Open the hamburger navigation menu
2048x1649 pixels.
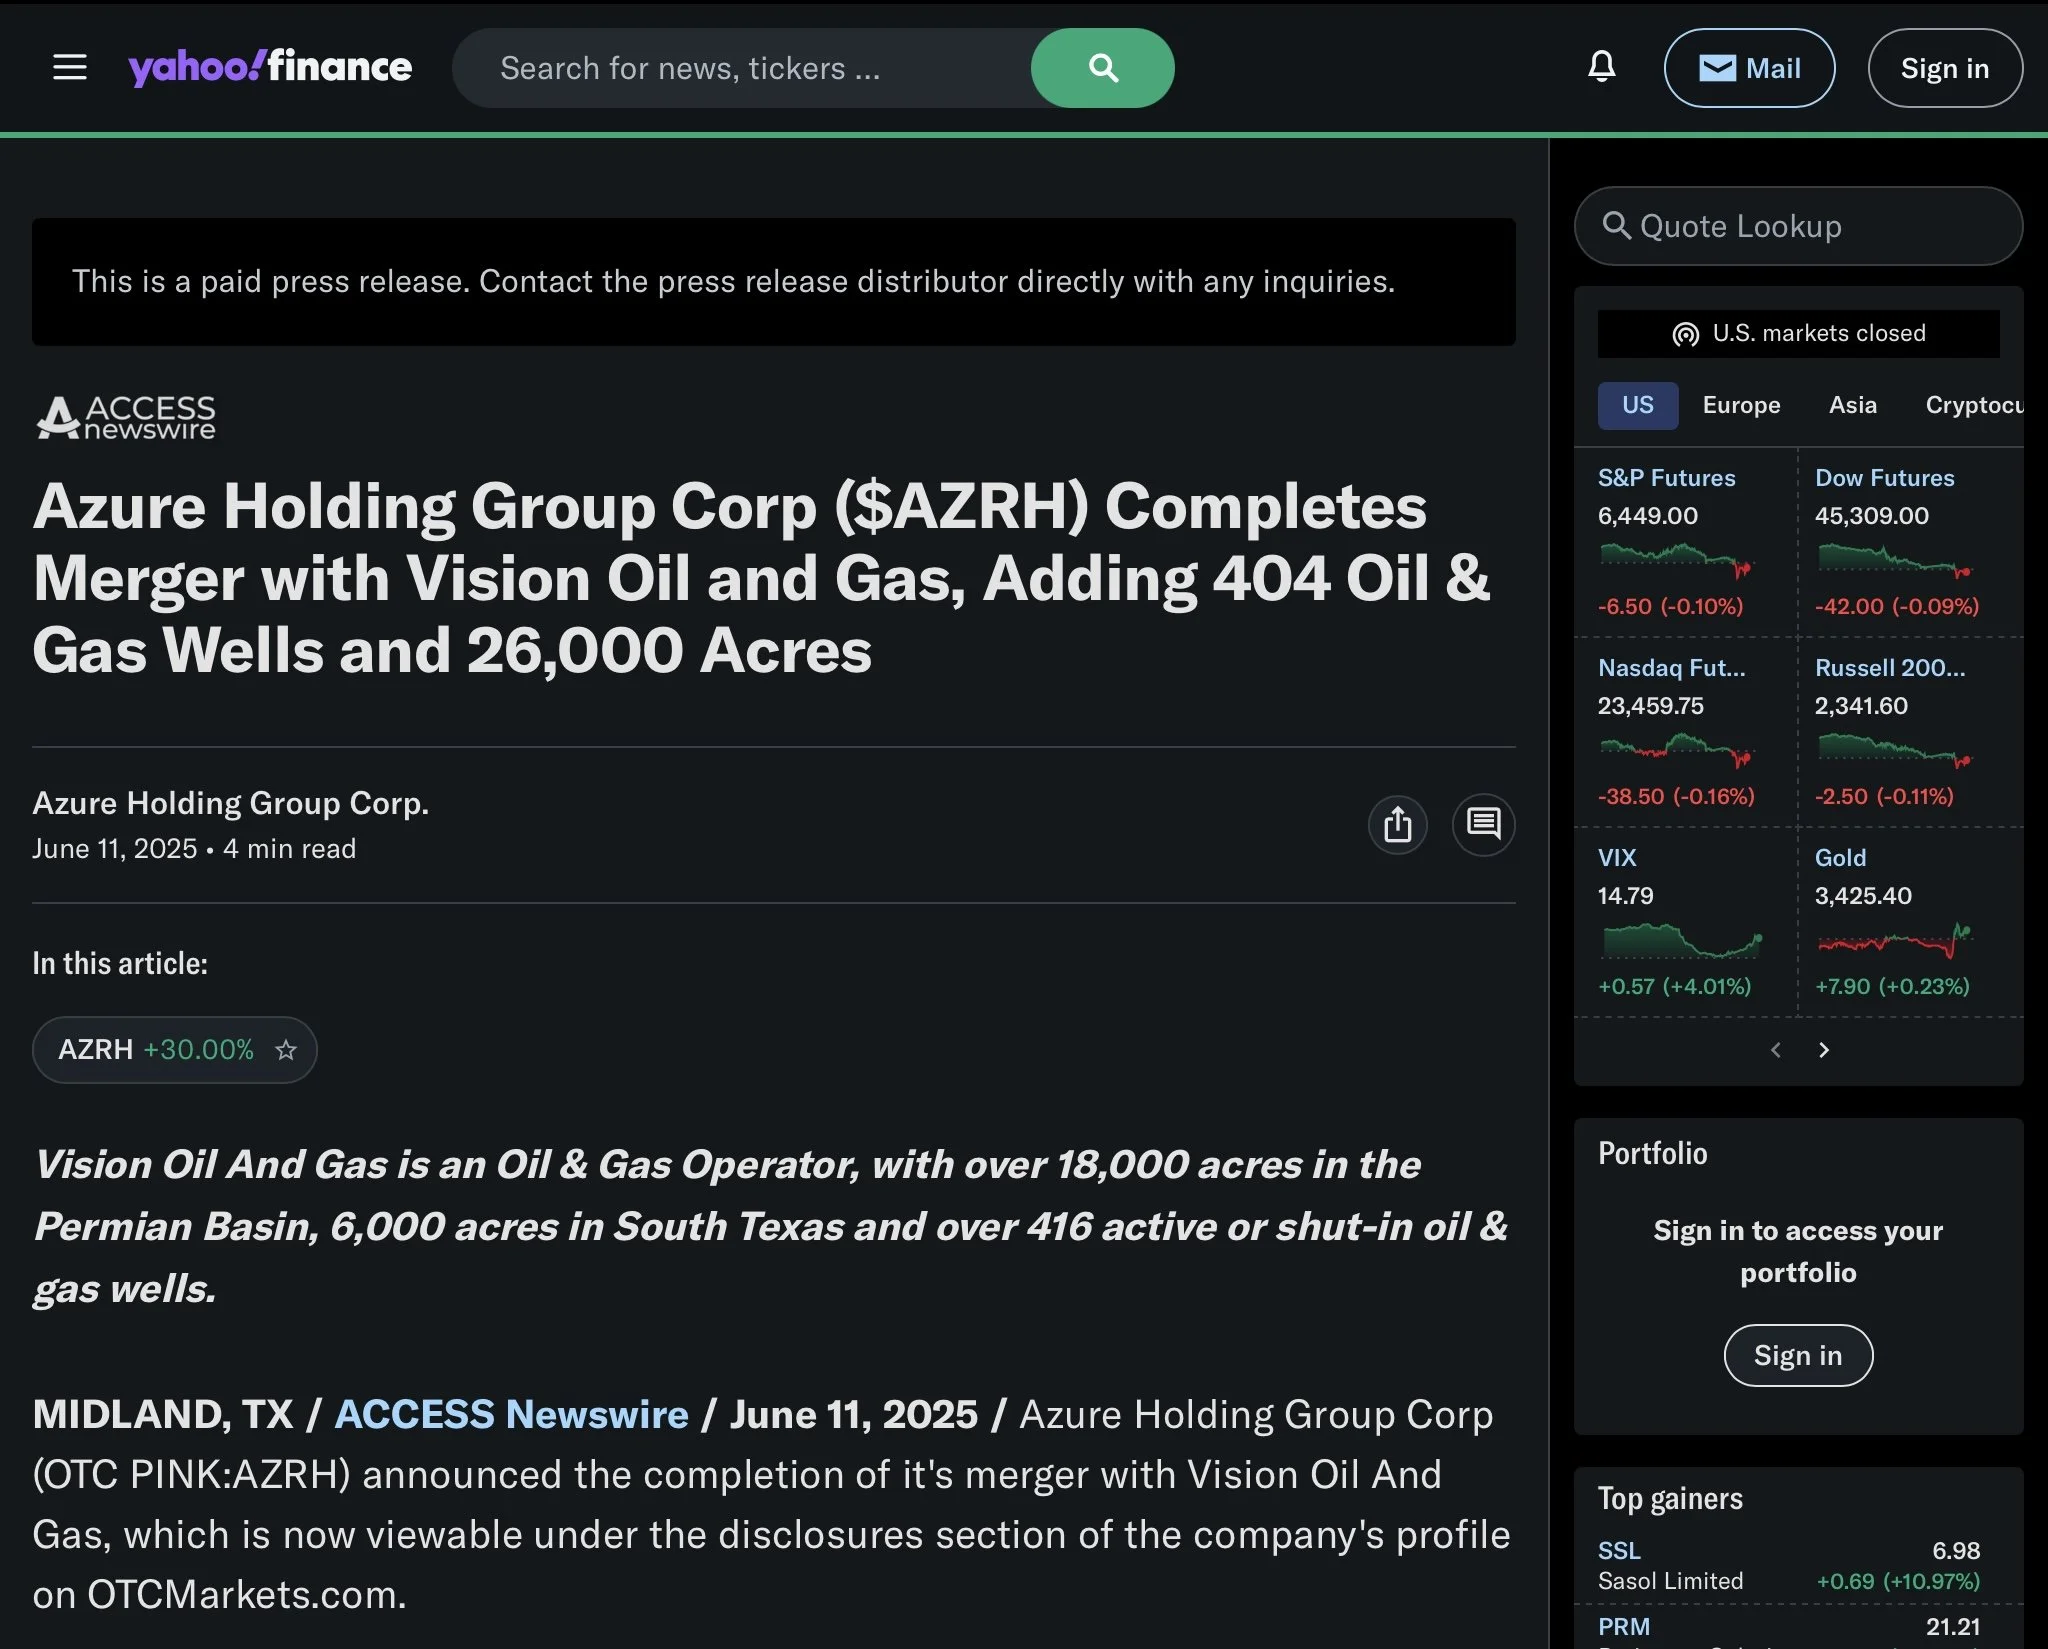tap(70, 68)
